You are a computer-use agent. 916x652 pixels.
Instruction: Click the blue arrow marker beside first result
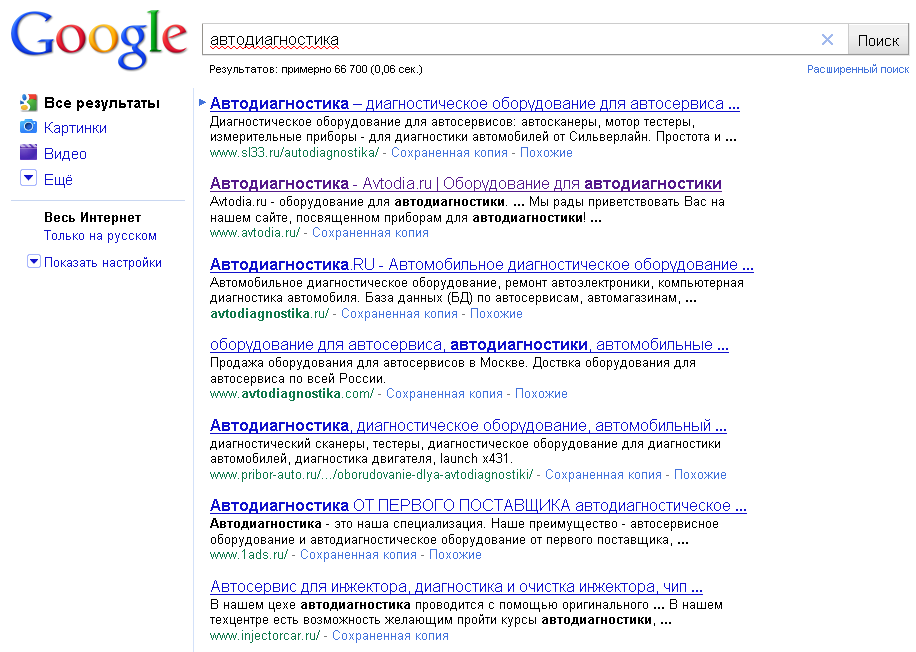[x=201, y=102]
